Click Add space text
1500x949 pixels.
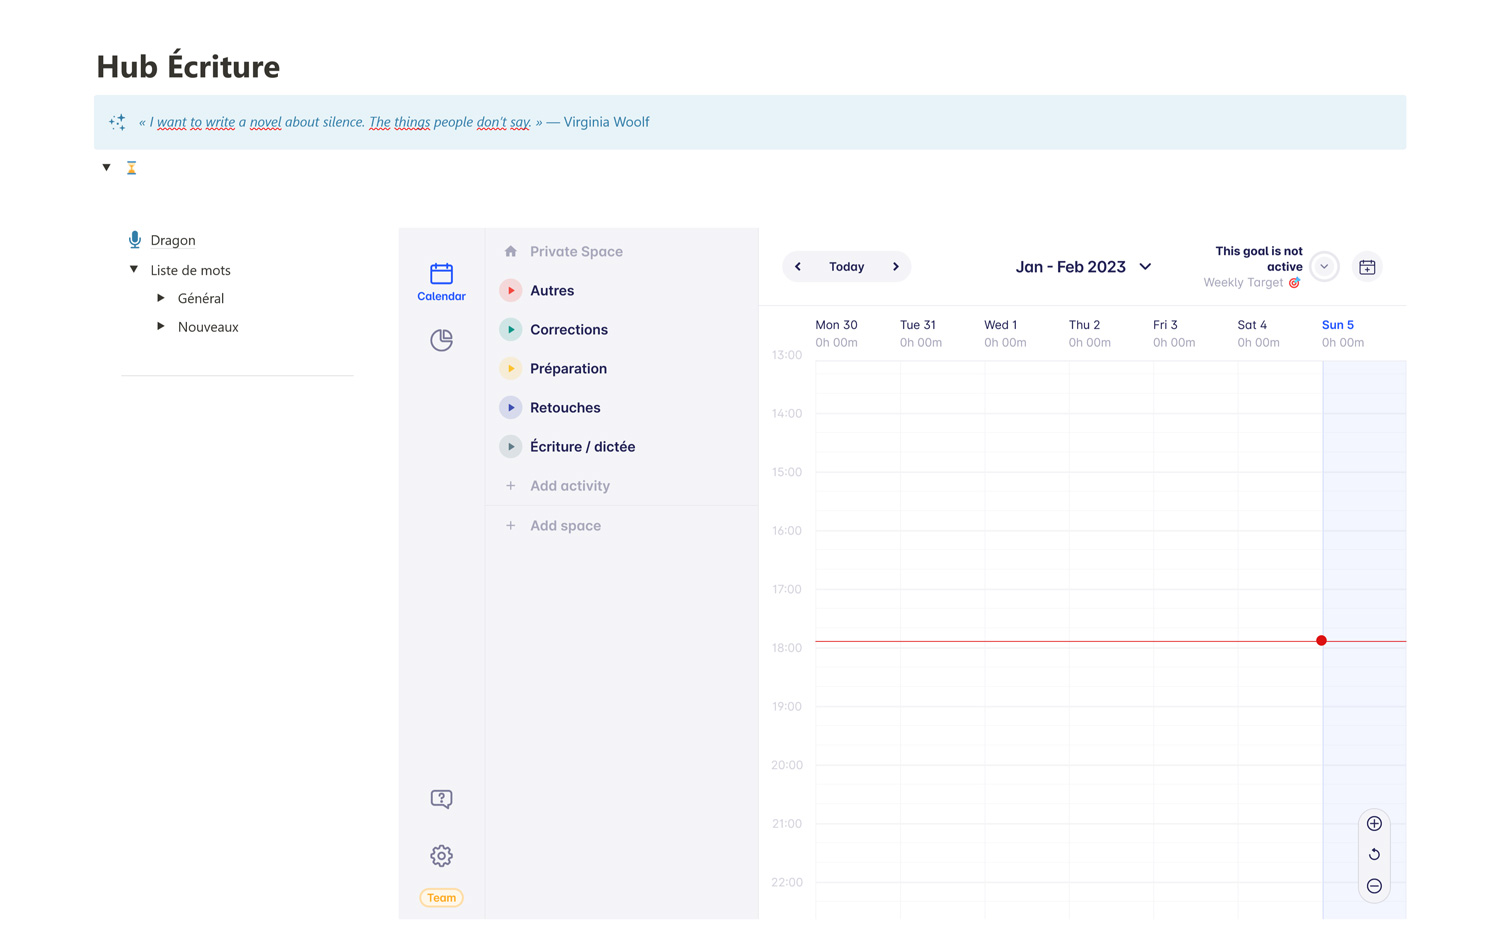tap(565, 526)
